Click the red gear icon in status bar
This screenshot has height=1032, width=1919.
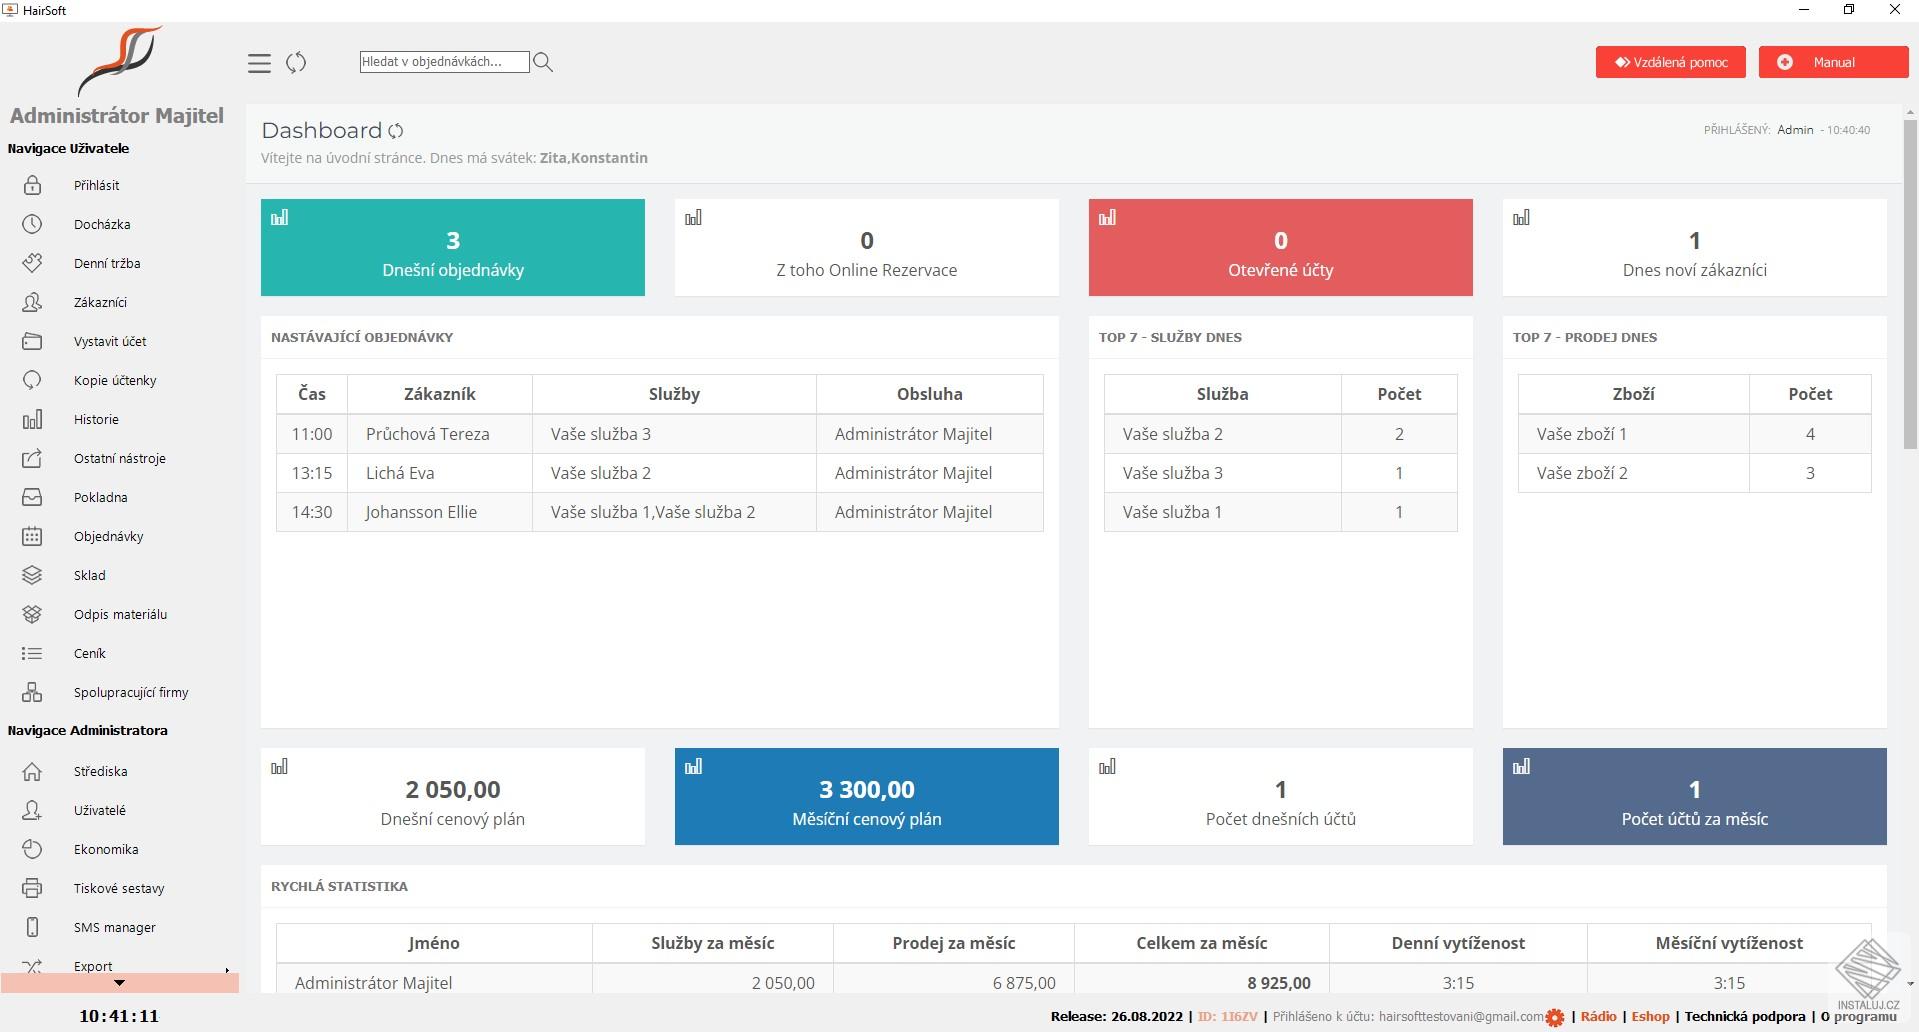pos(1554,1018)
